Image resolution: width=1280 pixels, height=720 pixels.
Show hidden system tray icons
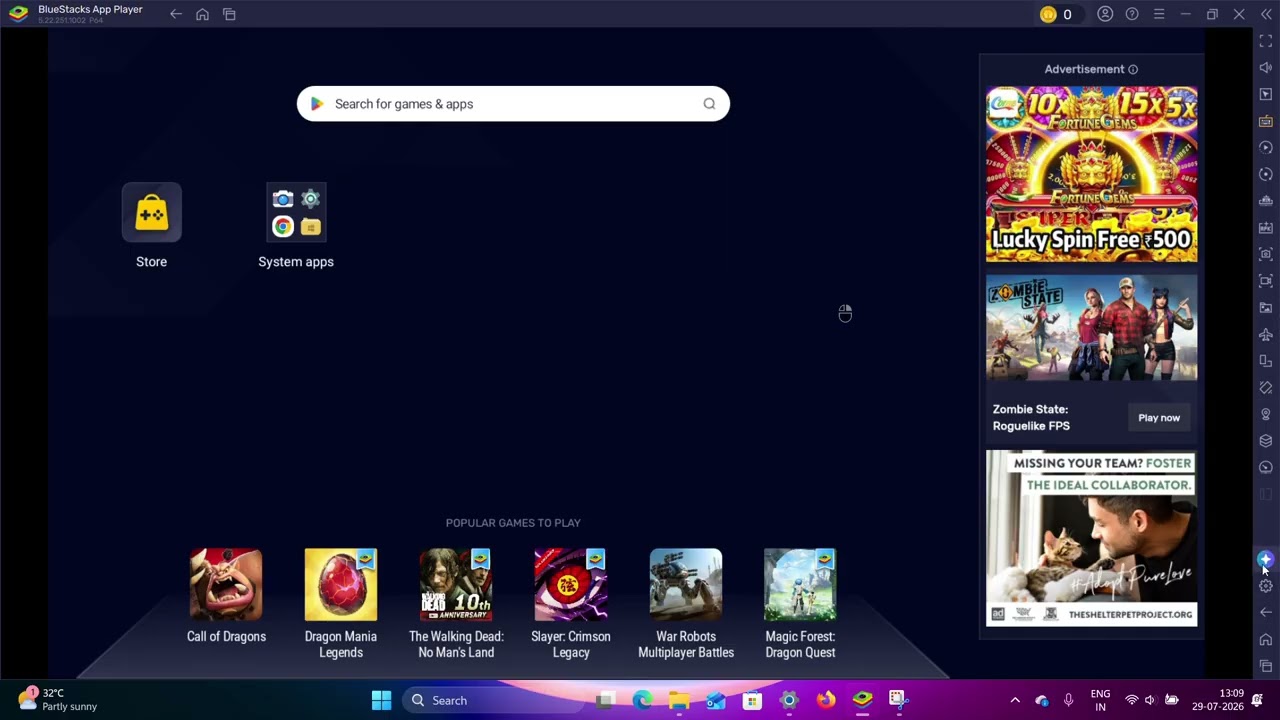pyautogui.click(x=1015, y=700)
